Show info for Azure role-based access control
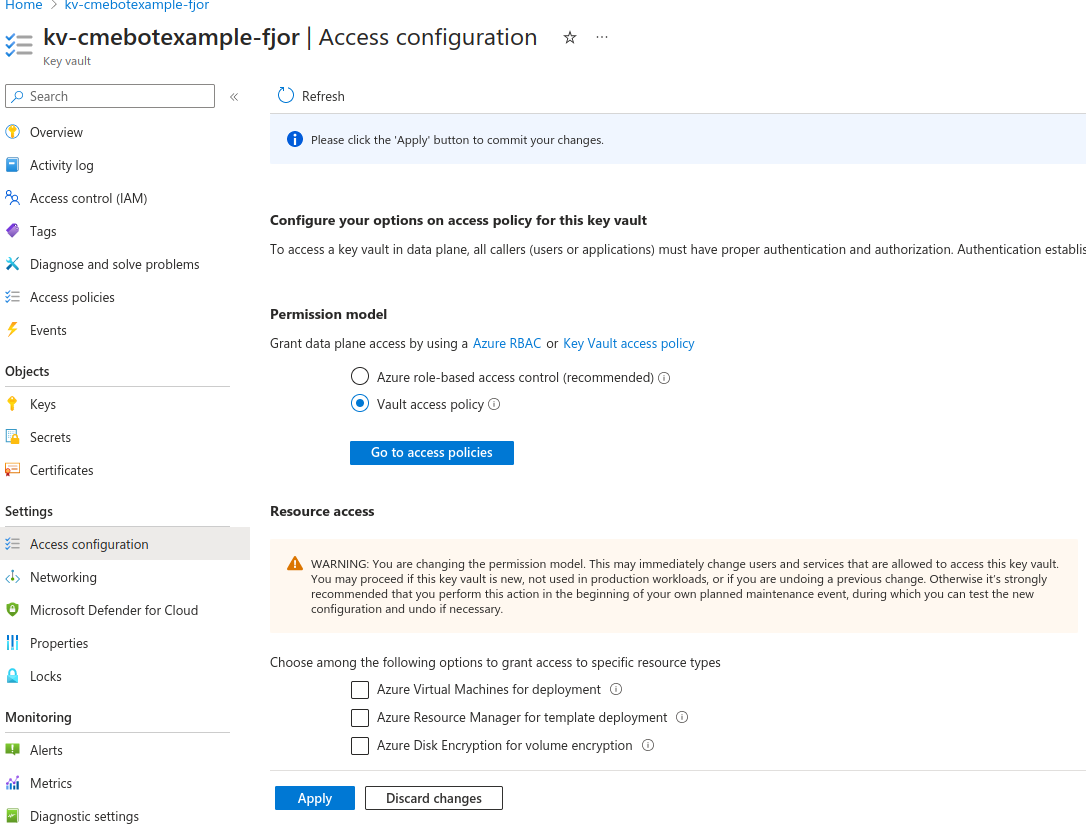 click(x=664, y=377)
